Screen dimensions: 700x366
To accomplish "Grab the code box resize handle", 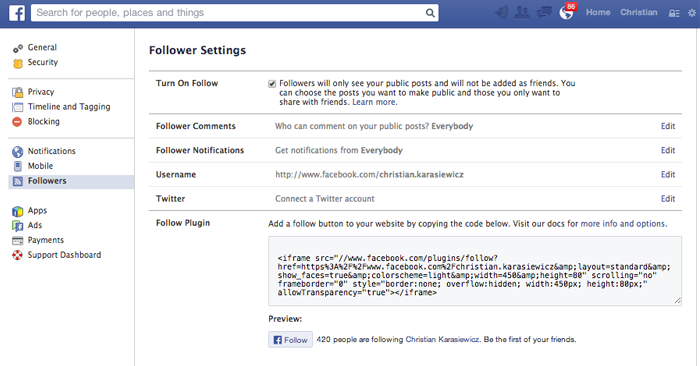I will [x=677, y=301].
